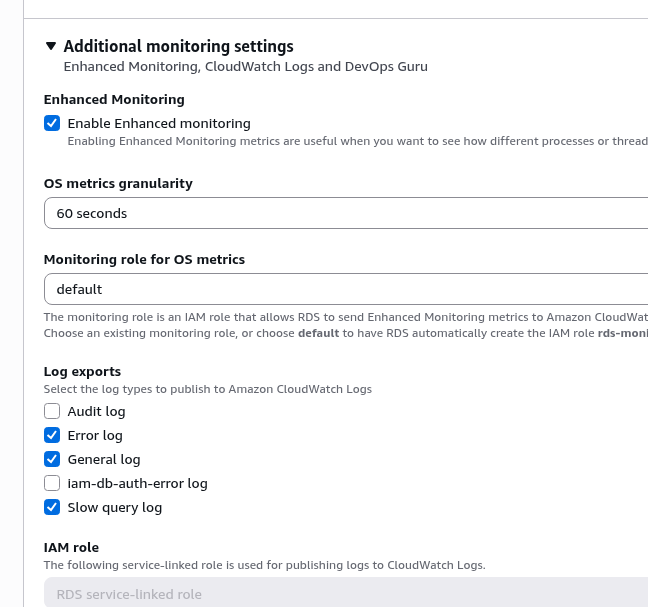Open the Monitoring role for OS metrics dropdown
Image resolution: width=648 pixels, height=607 pixels.
point(340,289)
